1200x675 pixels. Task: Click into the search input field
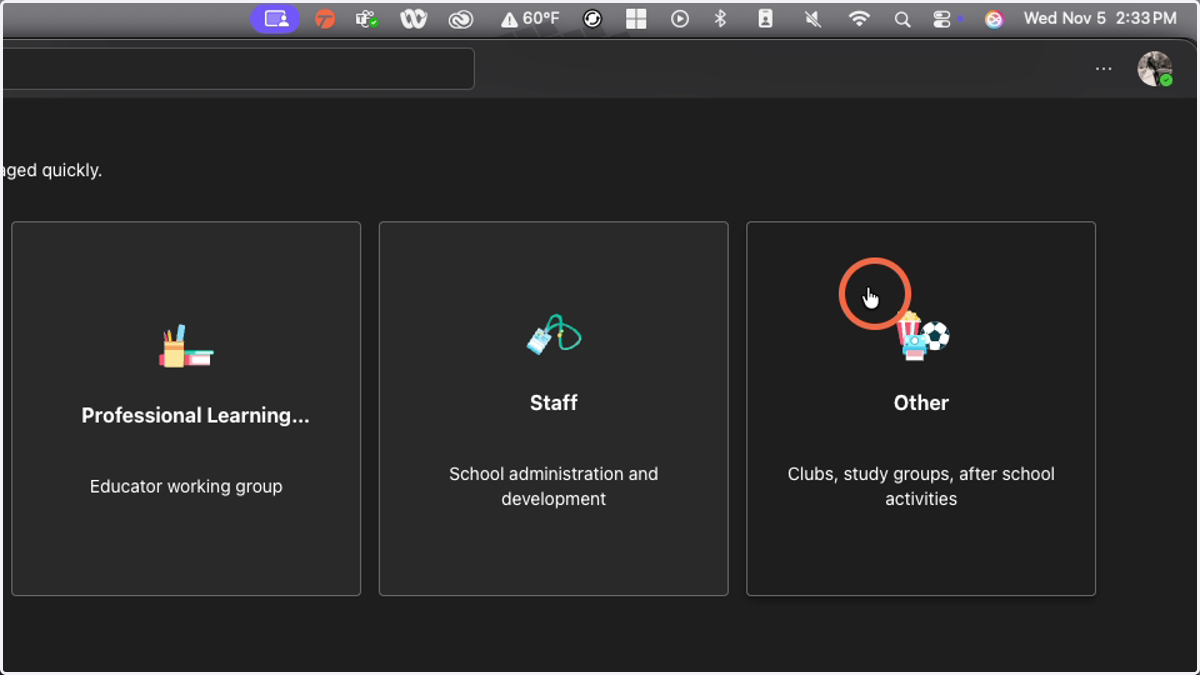point(238,69)
